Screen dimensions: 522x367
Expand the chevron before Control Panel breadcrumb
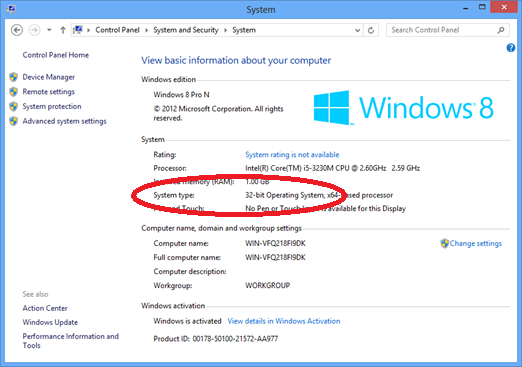(89, 30)
